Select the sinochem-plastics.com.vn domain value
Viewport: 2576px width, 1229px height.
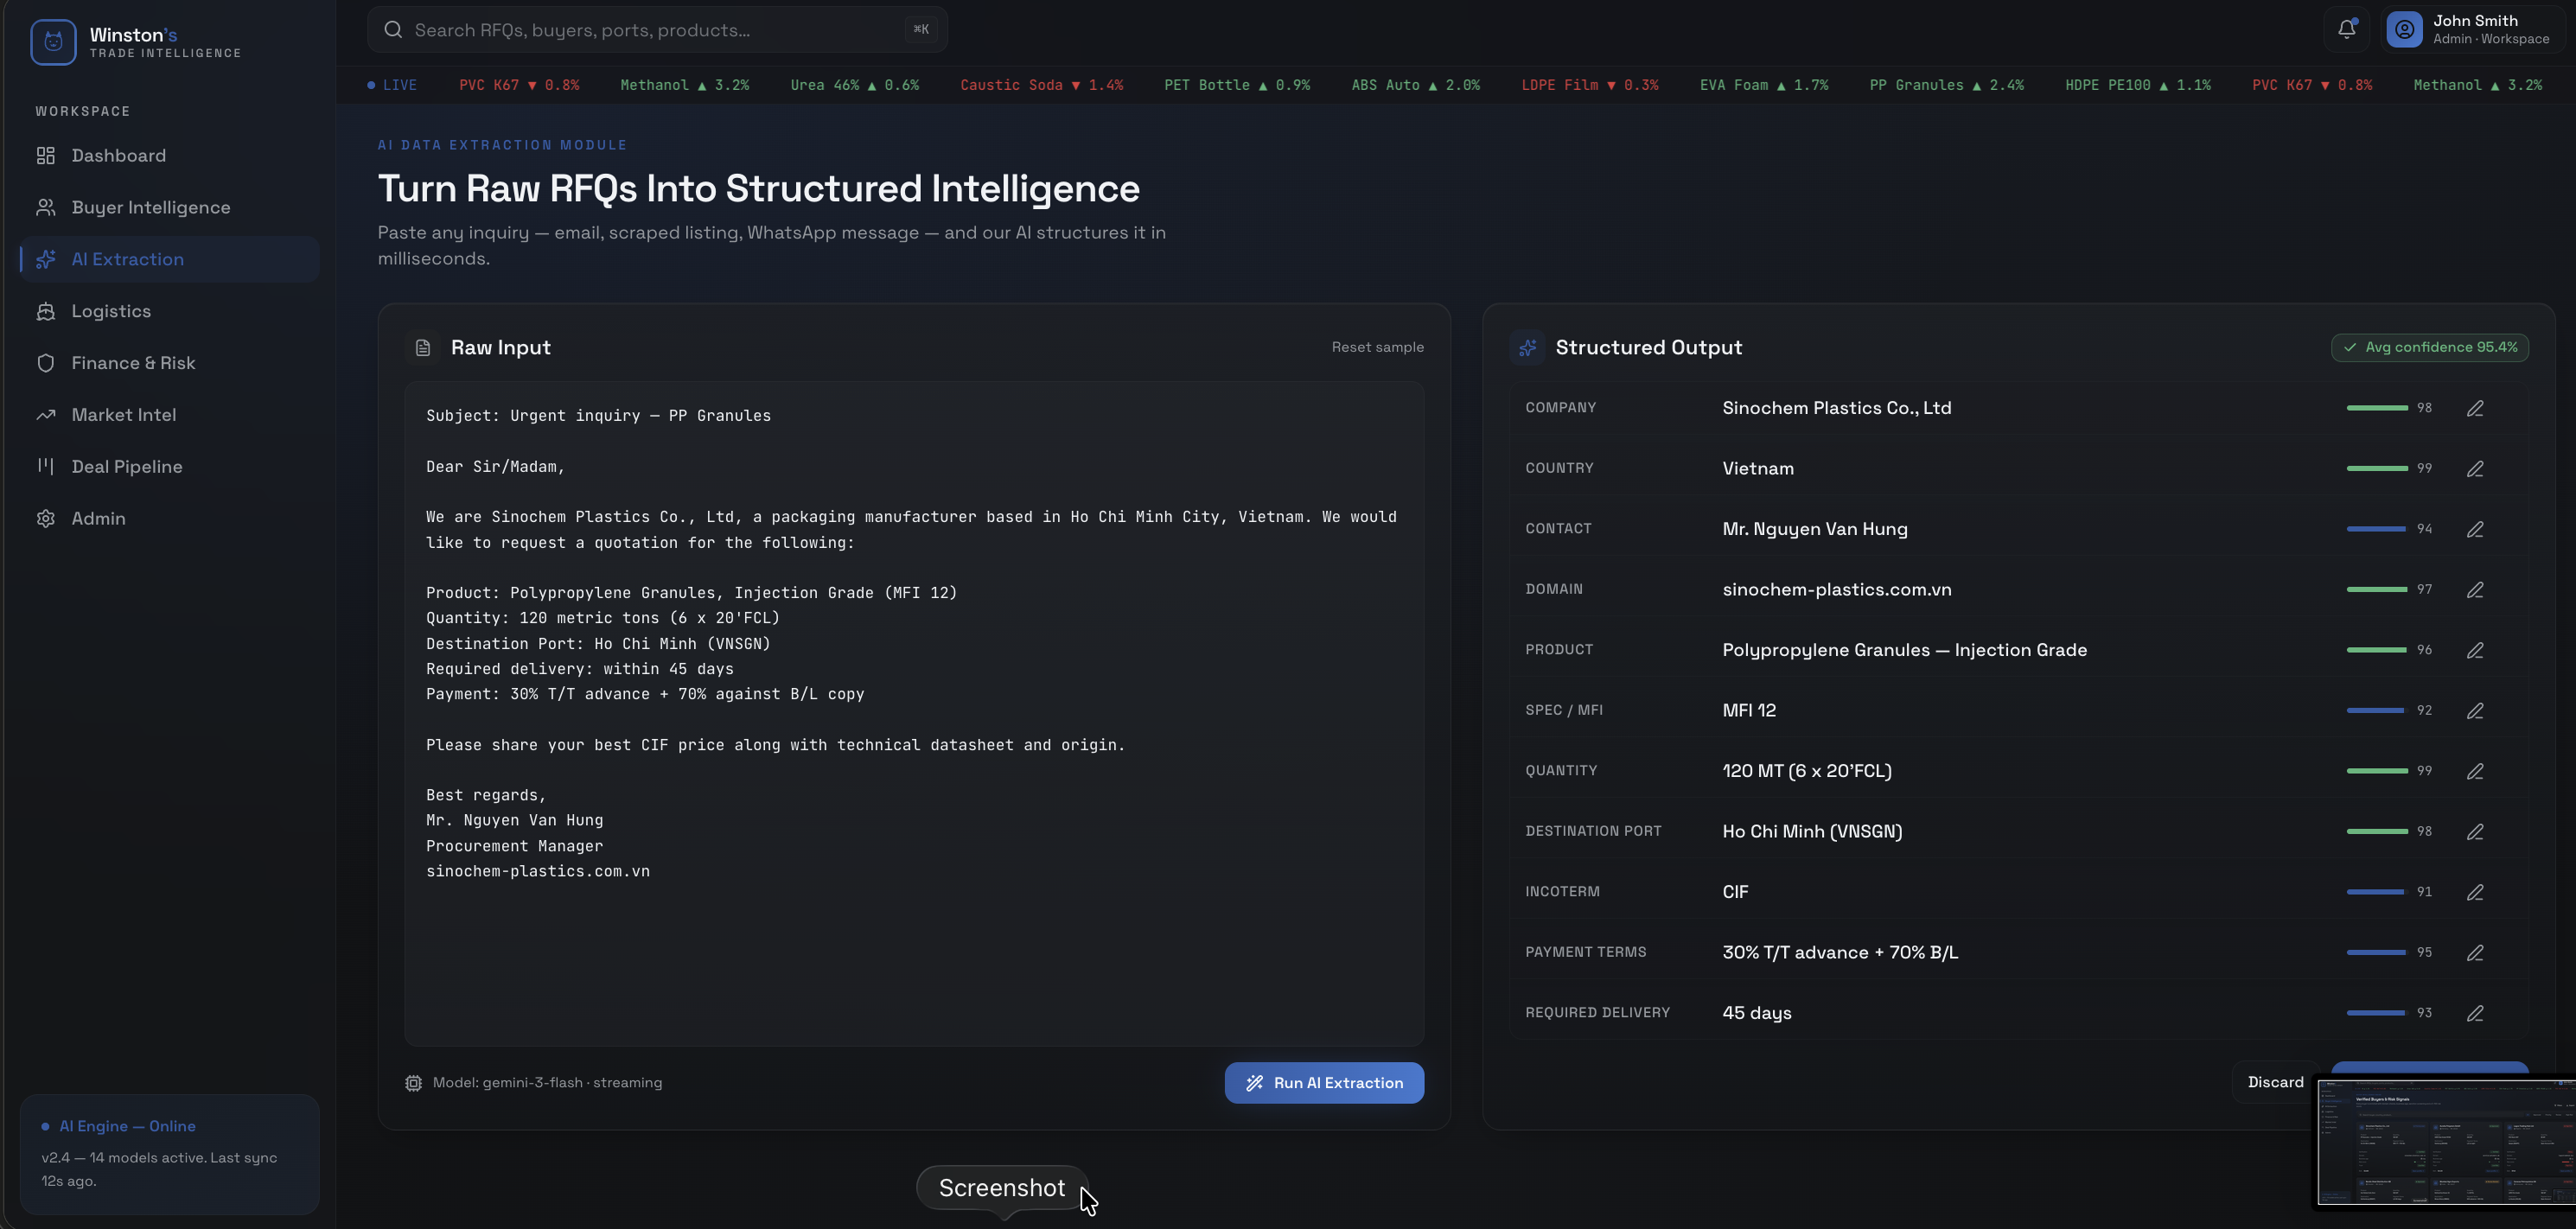pyautogui.click(x=1836, y=590)
